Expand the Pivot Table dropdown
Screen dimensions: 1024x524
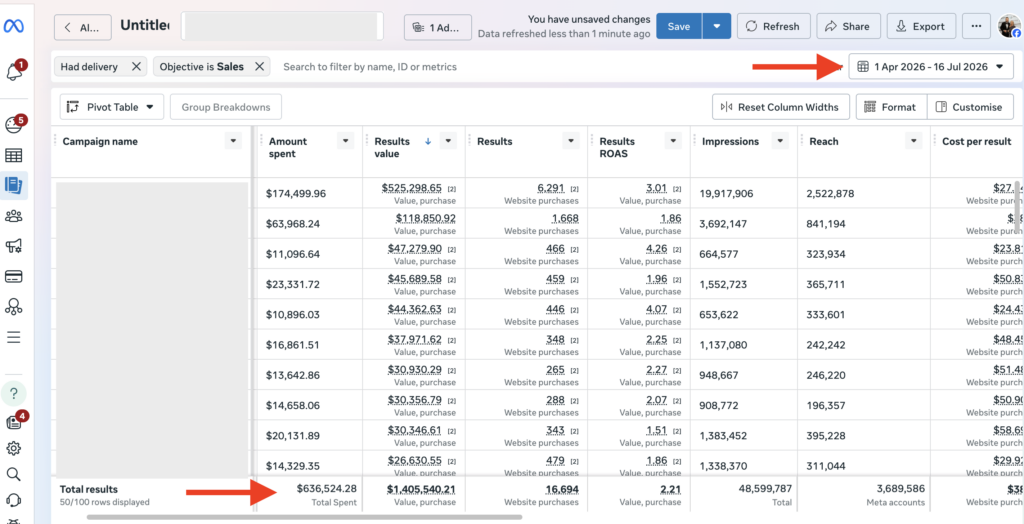pyautogui.click(x=111, y=107)
